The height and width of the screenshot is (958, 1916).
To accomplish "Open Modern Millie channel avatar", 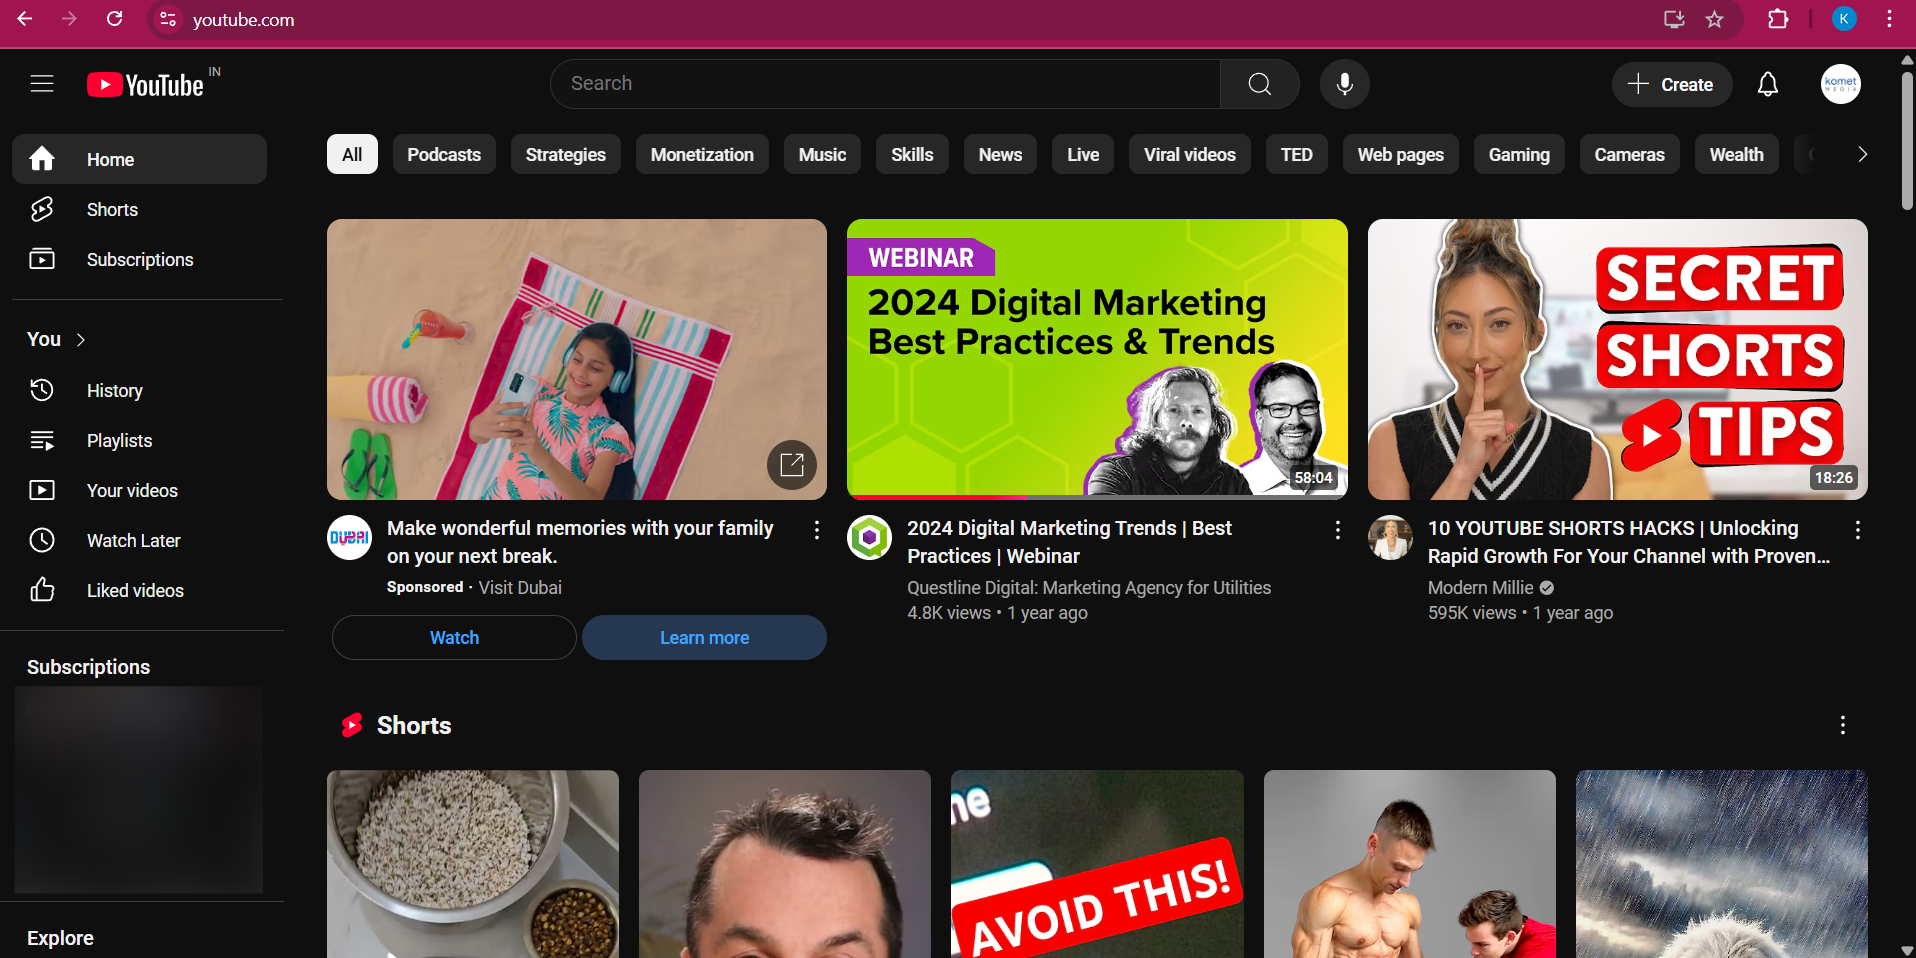I will pyautogui.click(x=1390, y=538).
